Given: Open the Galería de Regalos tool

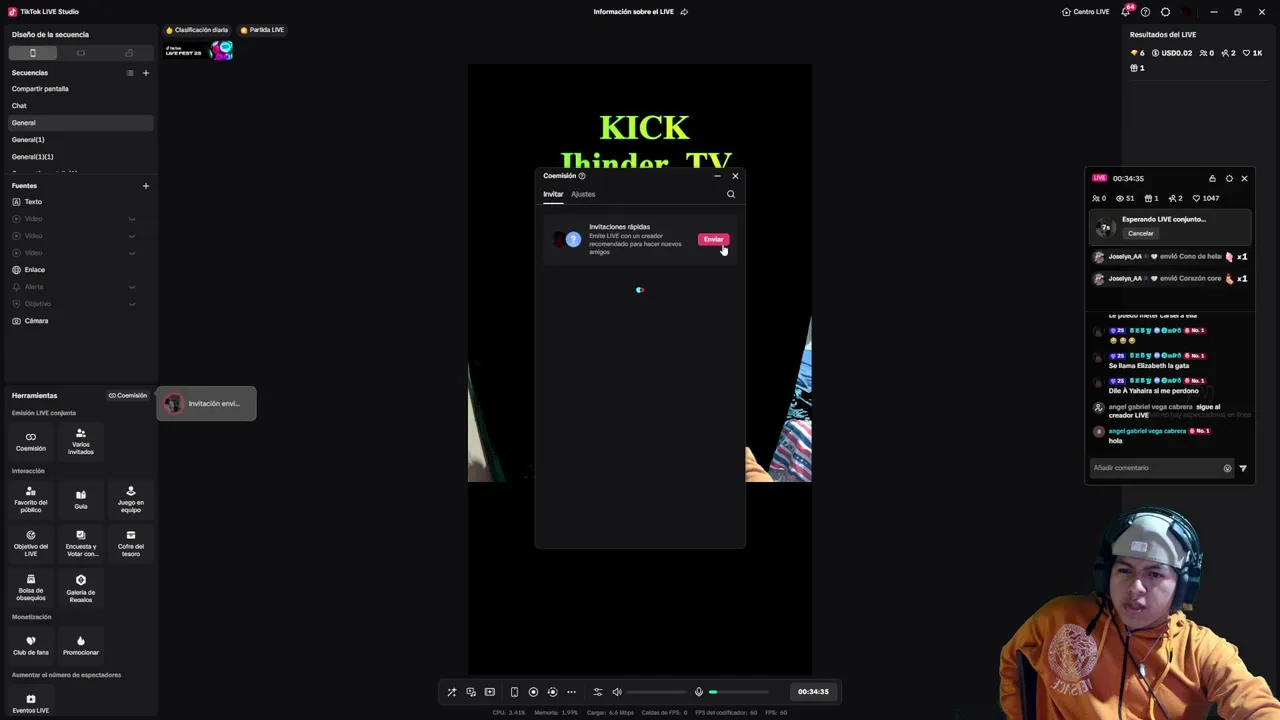Looking at the screenshot, I should tap(81, 588).
